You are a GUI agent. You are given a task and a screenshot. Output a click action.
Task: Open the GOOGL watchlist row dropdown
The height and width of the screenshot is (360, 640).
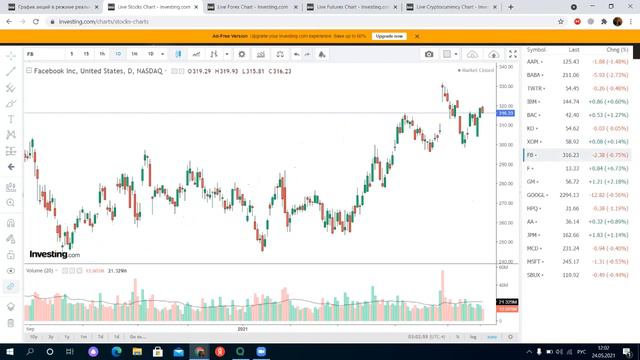click(547, 196)
